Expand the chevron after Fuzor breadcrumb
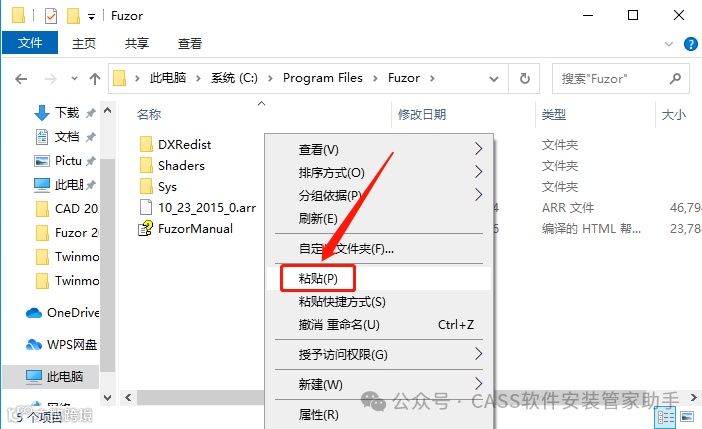702x429 pixels. (x=432, y=78)
